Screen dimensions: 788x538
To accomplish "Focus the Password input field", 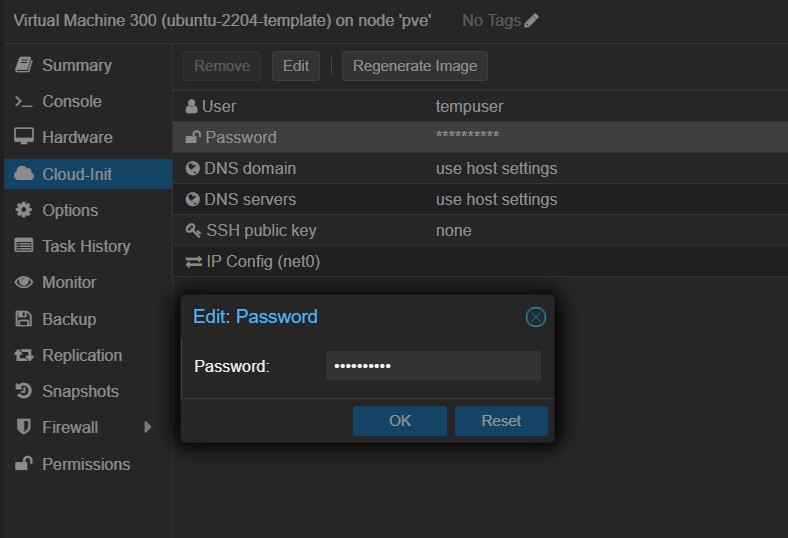I will pos(433,366).
